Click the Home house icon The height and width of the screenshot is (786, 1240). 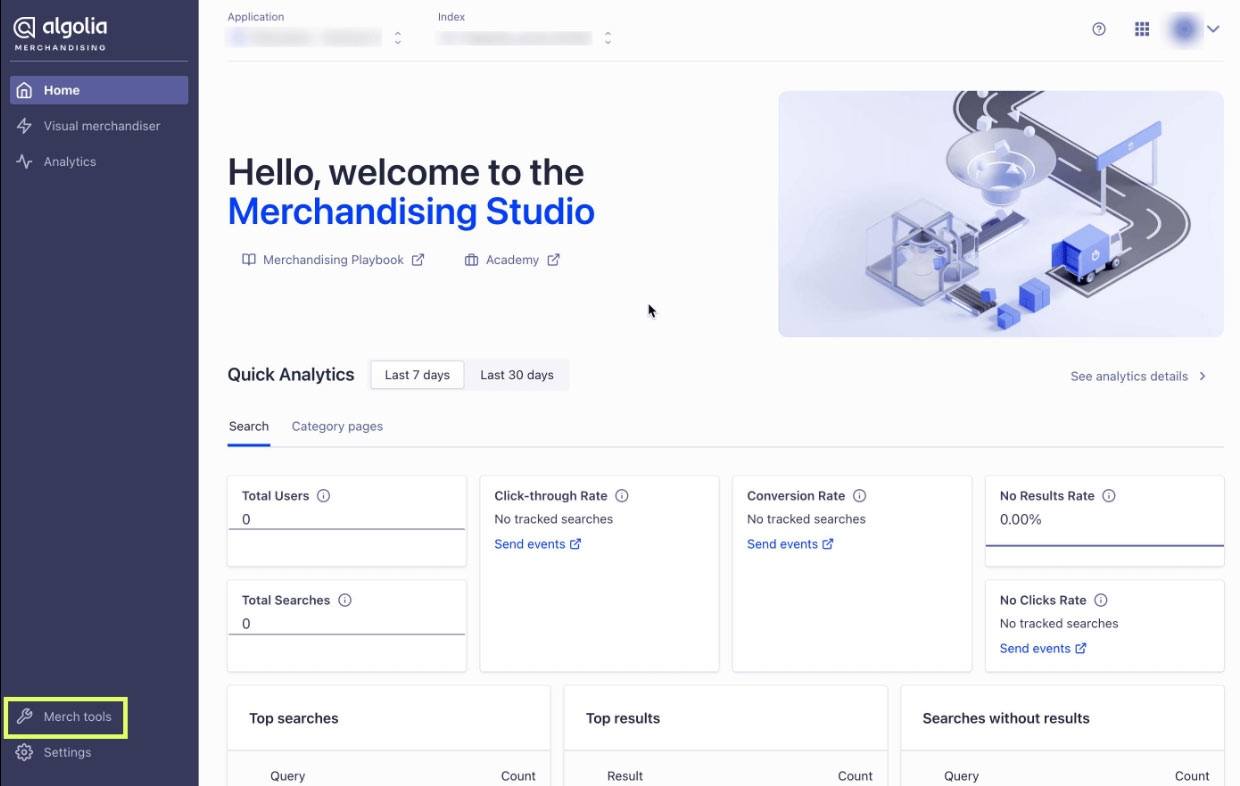(25, 90)
